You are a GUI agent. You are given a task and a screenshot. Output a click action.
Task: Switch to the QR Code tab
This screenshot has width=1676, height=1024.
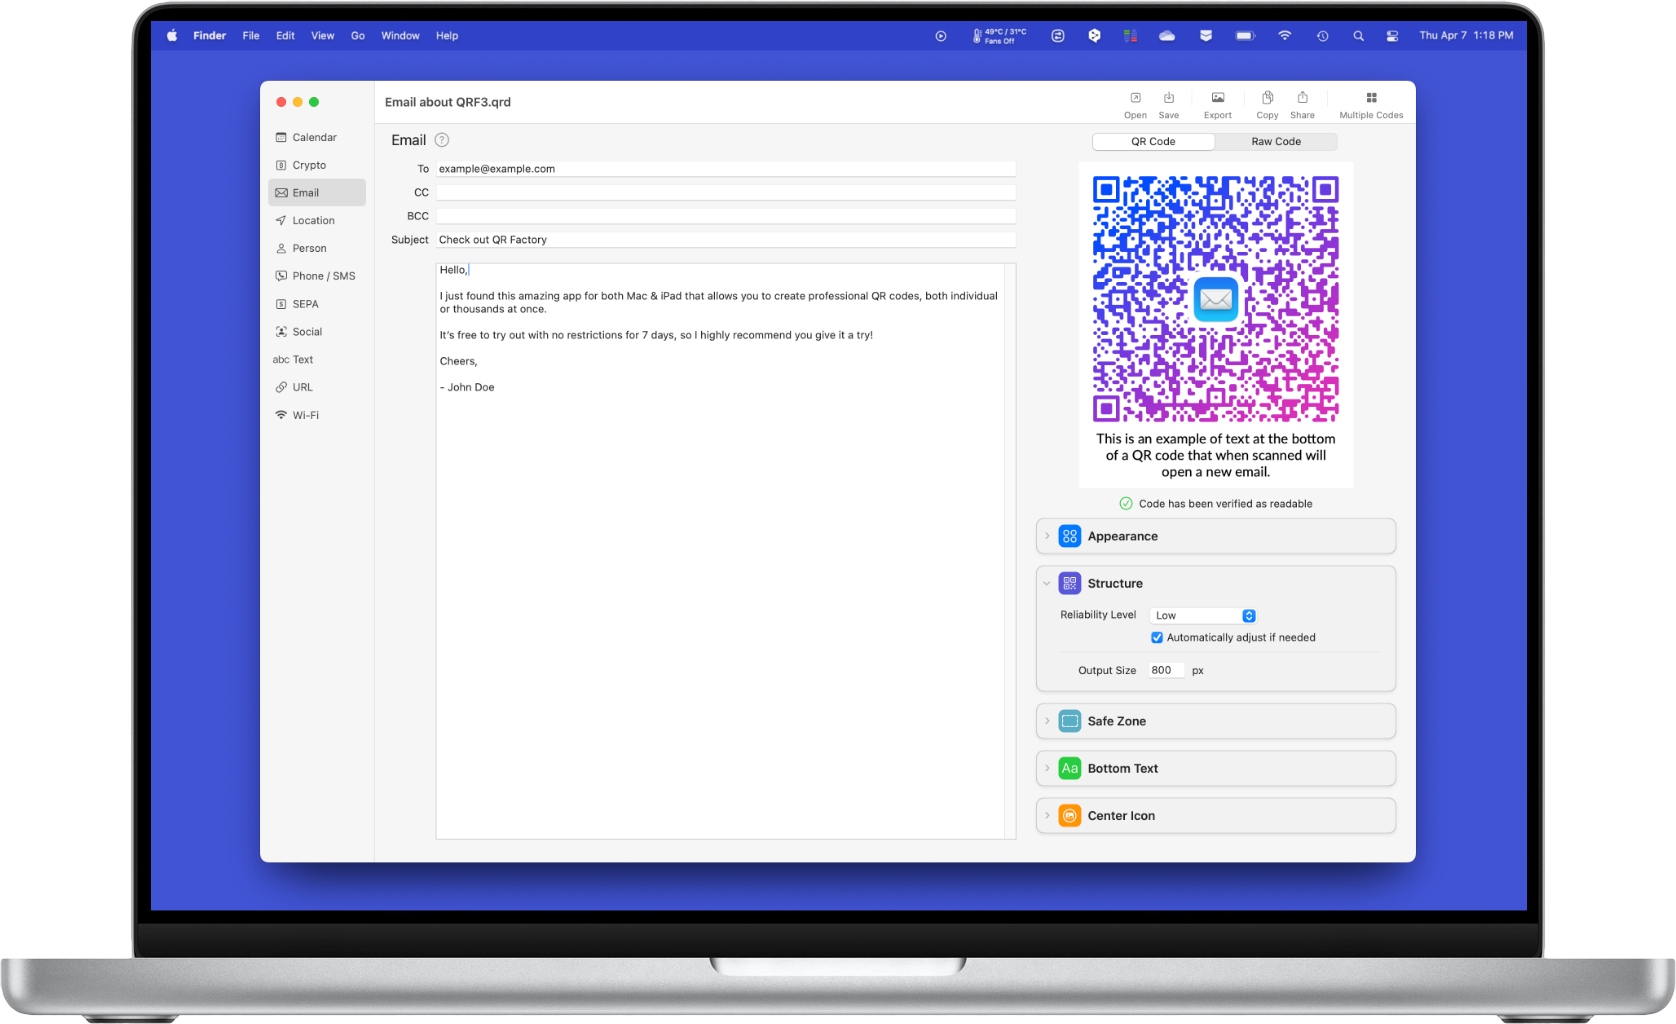(x=1153, y=142)
